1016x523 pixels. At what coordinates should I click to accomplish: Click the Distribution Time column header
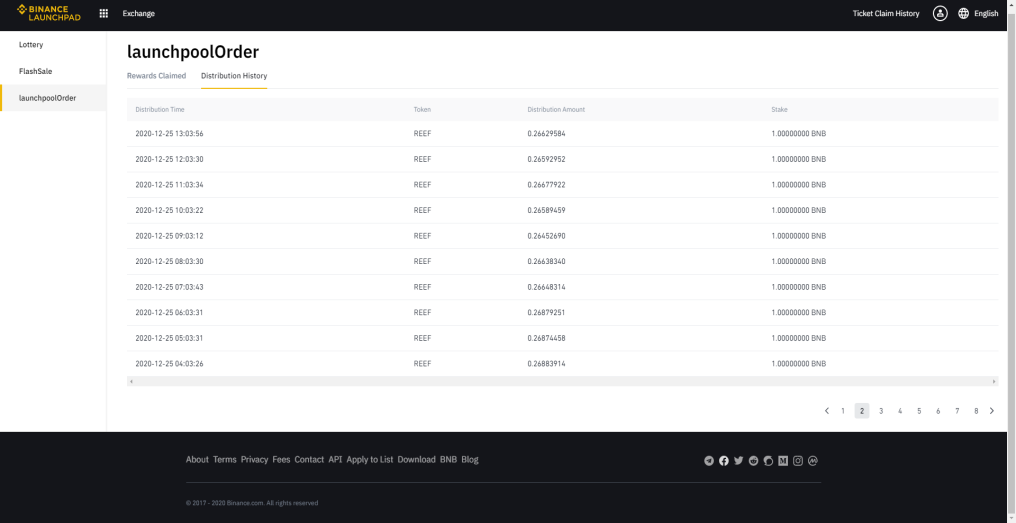click(160, 110)
